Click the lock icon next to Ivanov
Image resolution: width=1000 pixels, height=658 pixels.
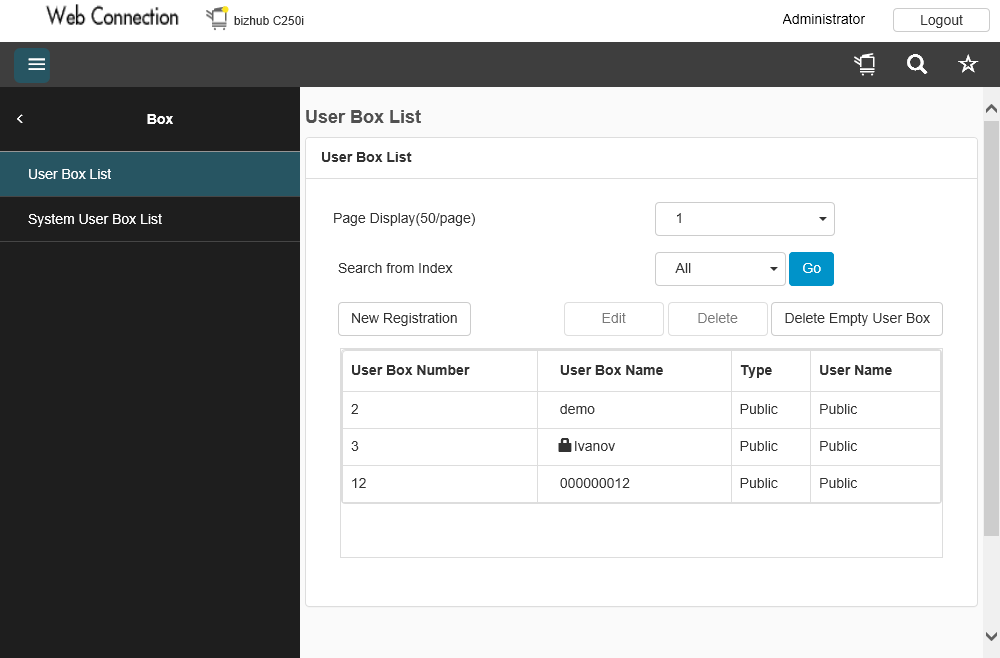565,446
